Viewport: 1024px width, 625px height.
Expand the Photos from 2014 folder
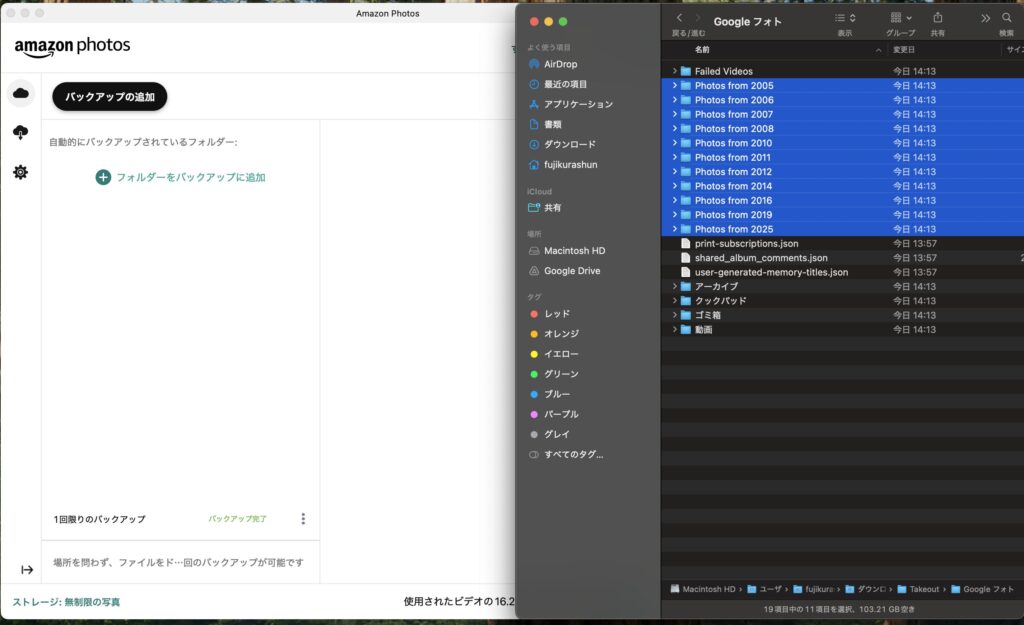675,186
